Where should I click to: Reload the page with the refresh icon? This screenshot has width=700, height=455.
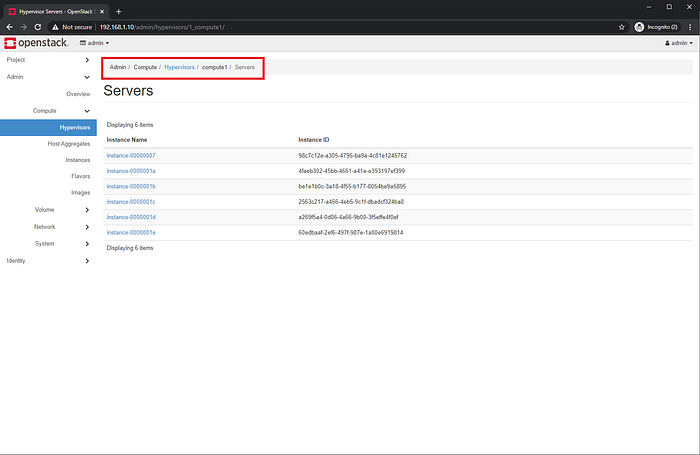(x=38, y=27)
